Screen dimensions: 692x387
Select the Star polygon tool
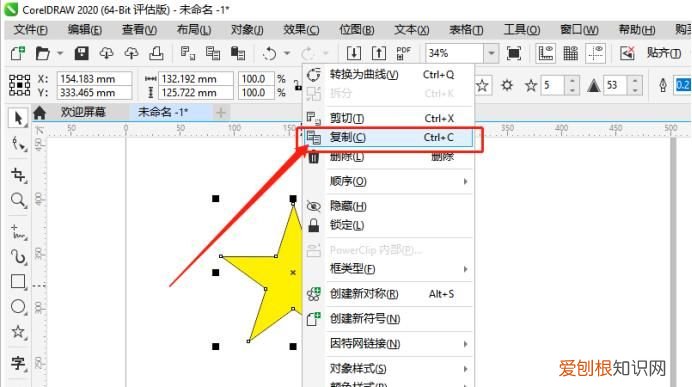pyautogui.click(x=19, y=331)
